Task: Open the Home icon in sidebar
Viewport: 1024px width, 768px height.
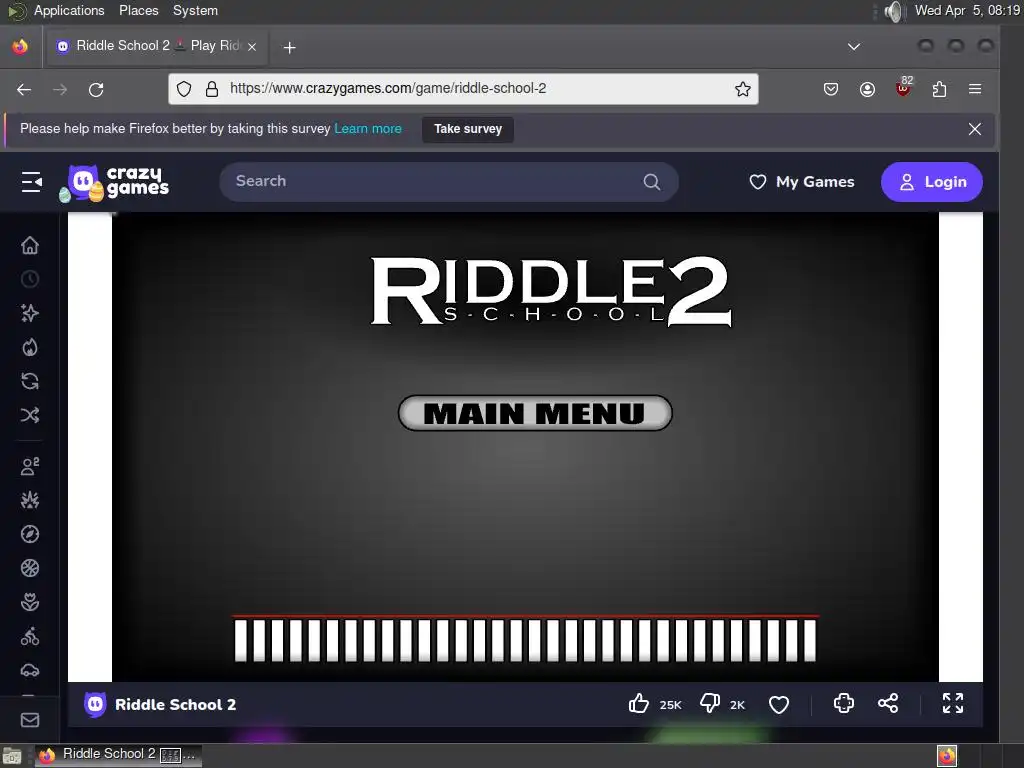Action: pyautogui.click(x=30, y=246)
